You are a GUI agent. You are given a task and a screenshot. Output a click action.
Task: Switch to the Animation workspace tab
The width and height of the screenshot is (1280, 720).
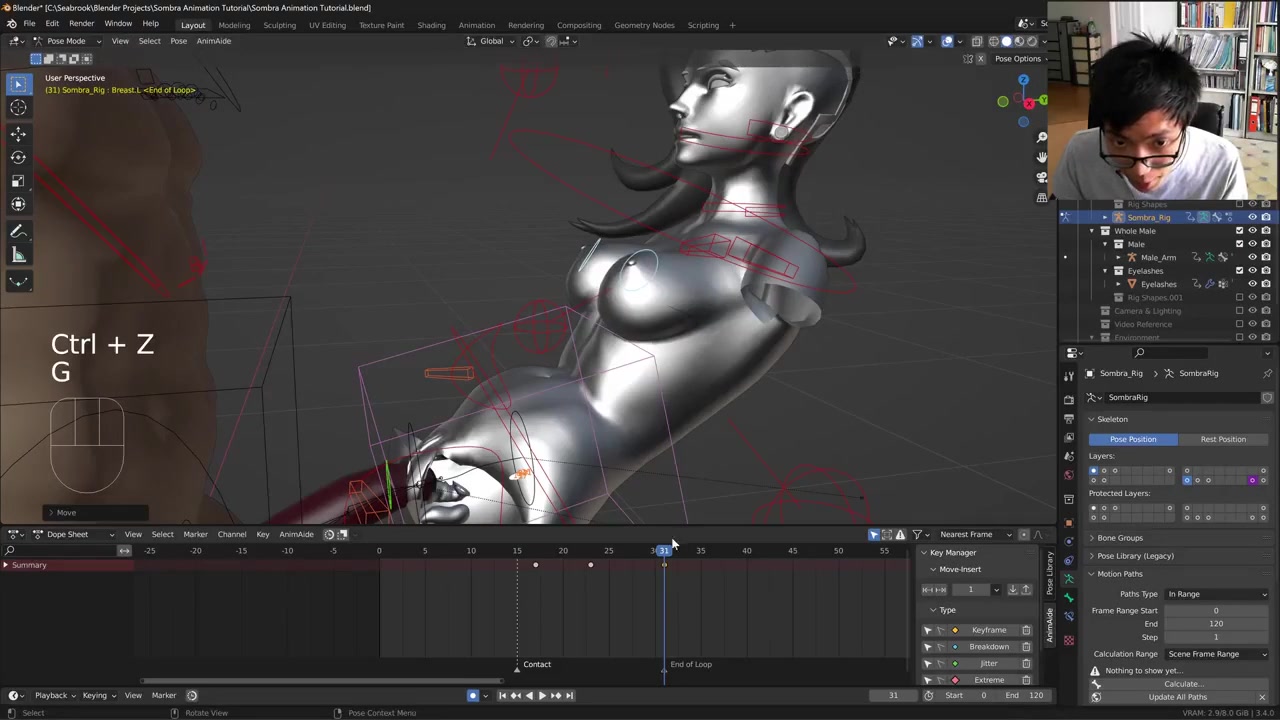[x=476, y=25]
